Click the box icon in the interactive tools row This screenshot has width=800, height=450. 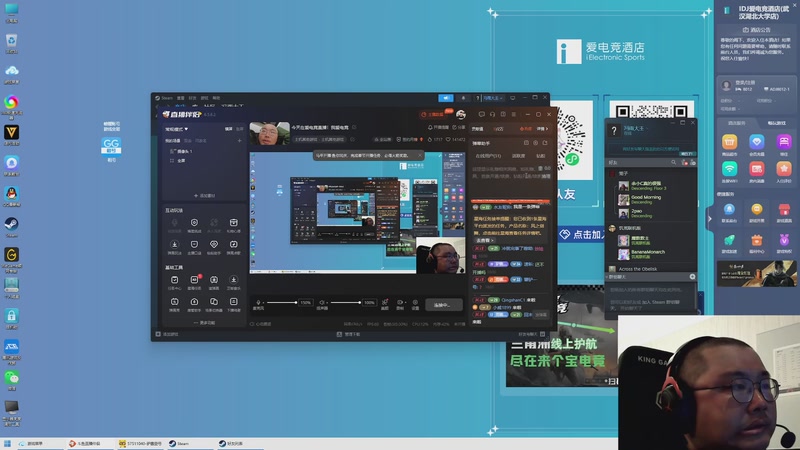pyautogui.click(x=233, y=223)
